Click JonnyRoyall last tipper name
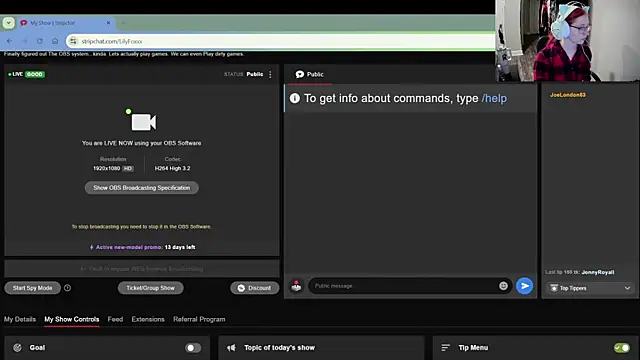 click(598, 272)
